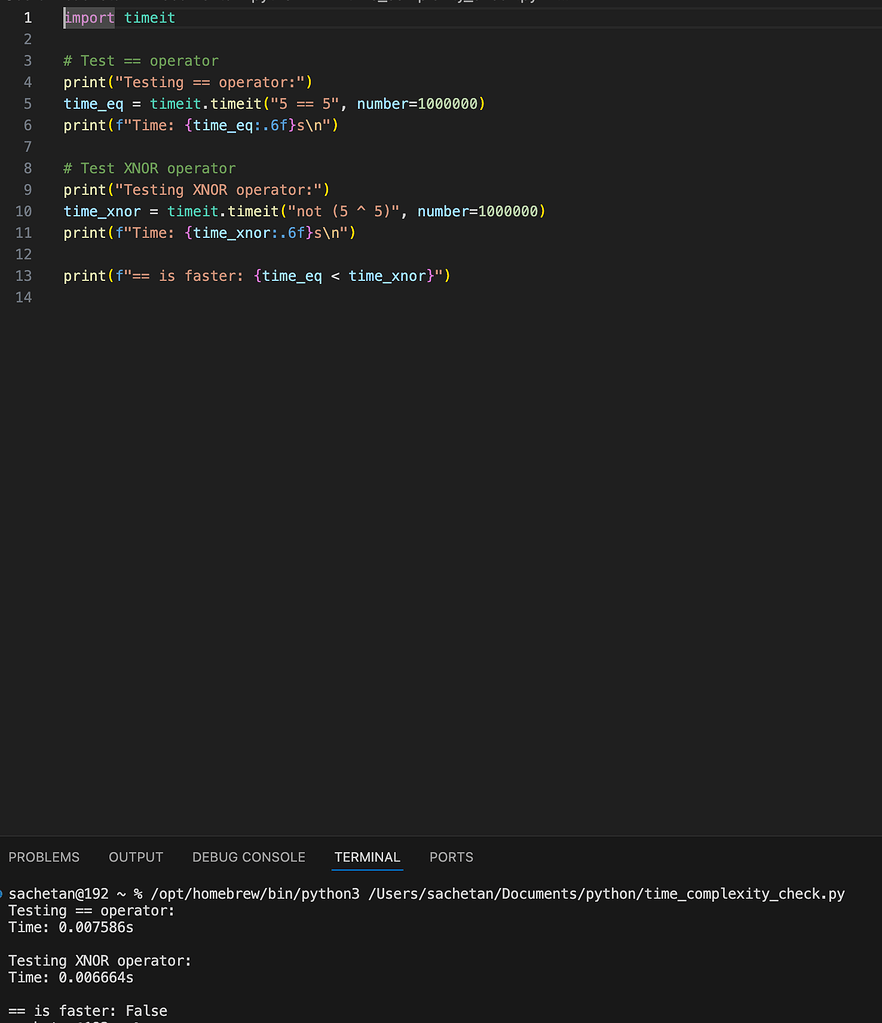Click the time_eq variable on line 5
This screenshot has width=882, height=1023.
tap(93, 104)
